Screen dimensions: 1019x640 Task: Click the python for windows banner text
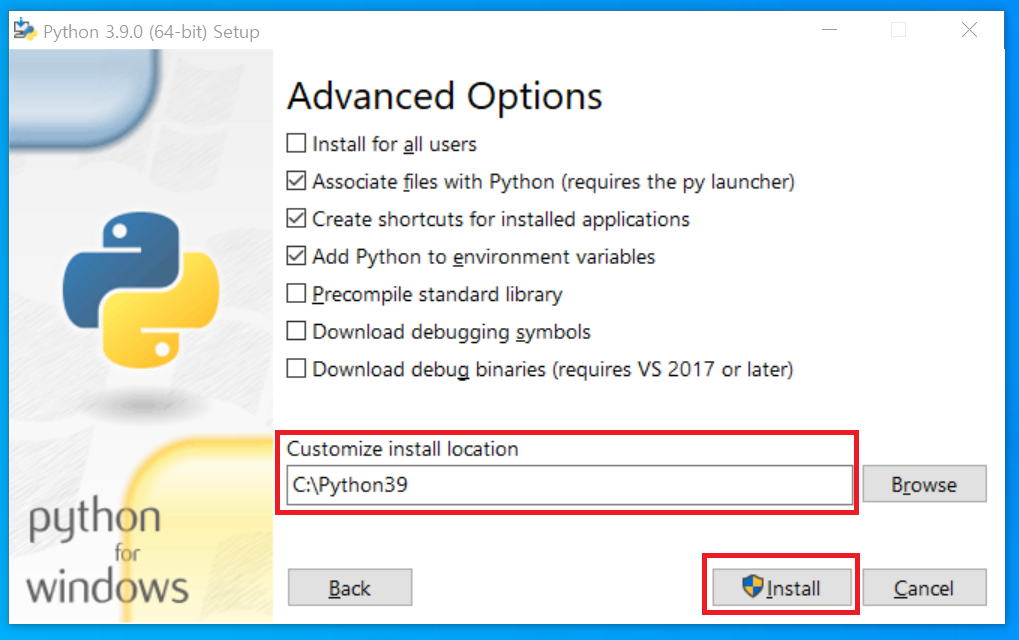point(108,551)
